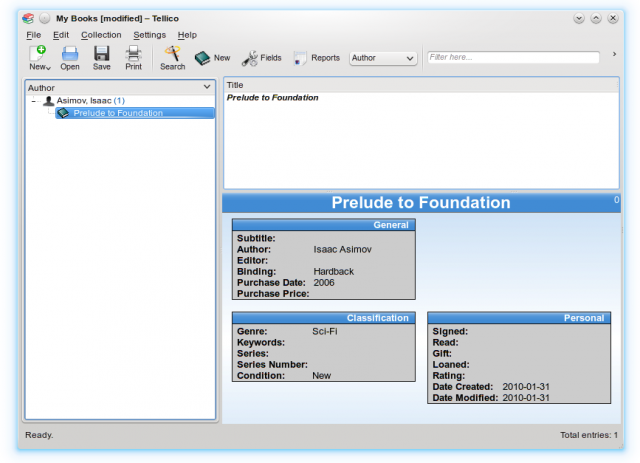Save the collection using Save icon
Image resolution: width=640 pixels, height=463 pixels.
102,57
